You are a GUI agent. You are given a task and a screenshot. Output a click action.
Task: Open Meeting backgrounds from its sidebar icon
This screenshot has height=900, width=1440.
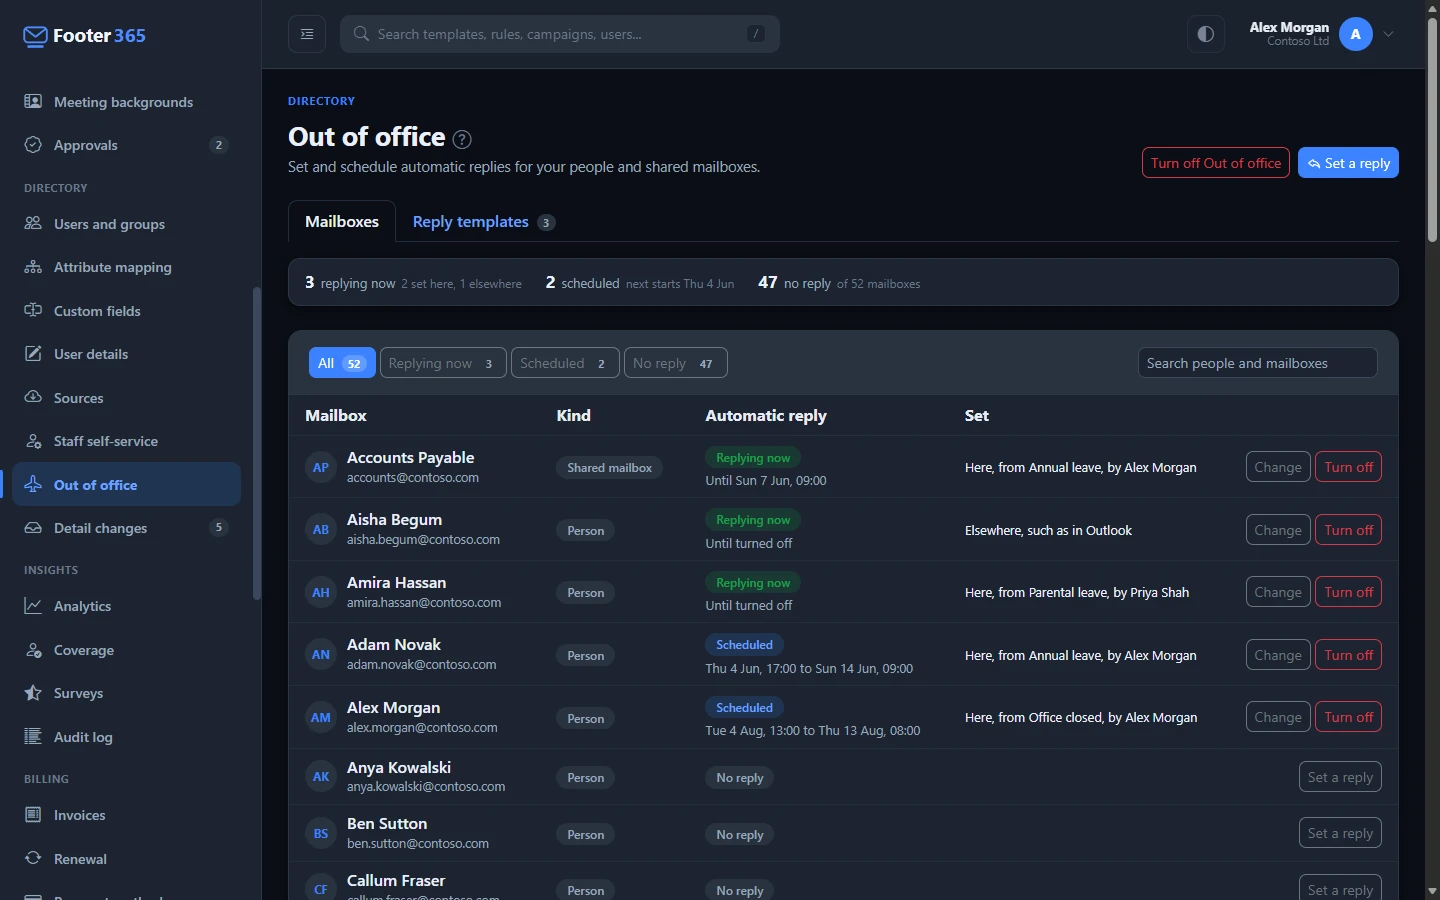(33, 102)
